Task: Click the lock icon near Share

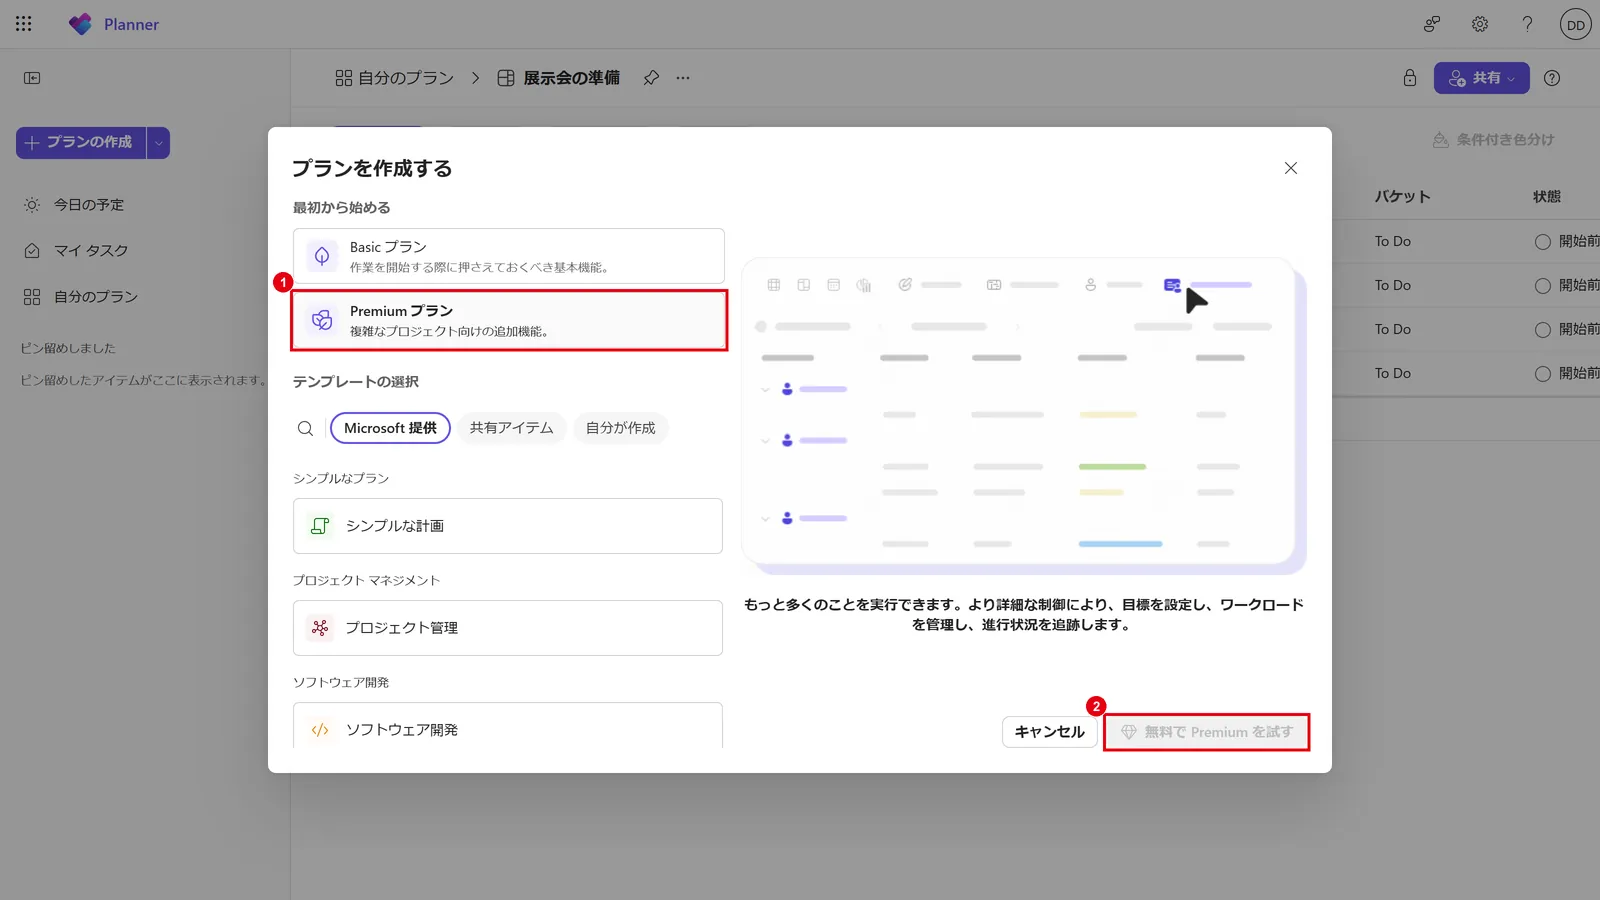Action: tap(1410, 78)
